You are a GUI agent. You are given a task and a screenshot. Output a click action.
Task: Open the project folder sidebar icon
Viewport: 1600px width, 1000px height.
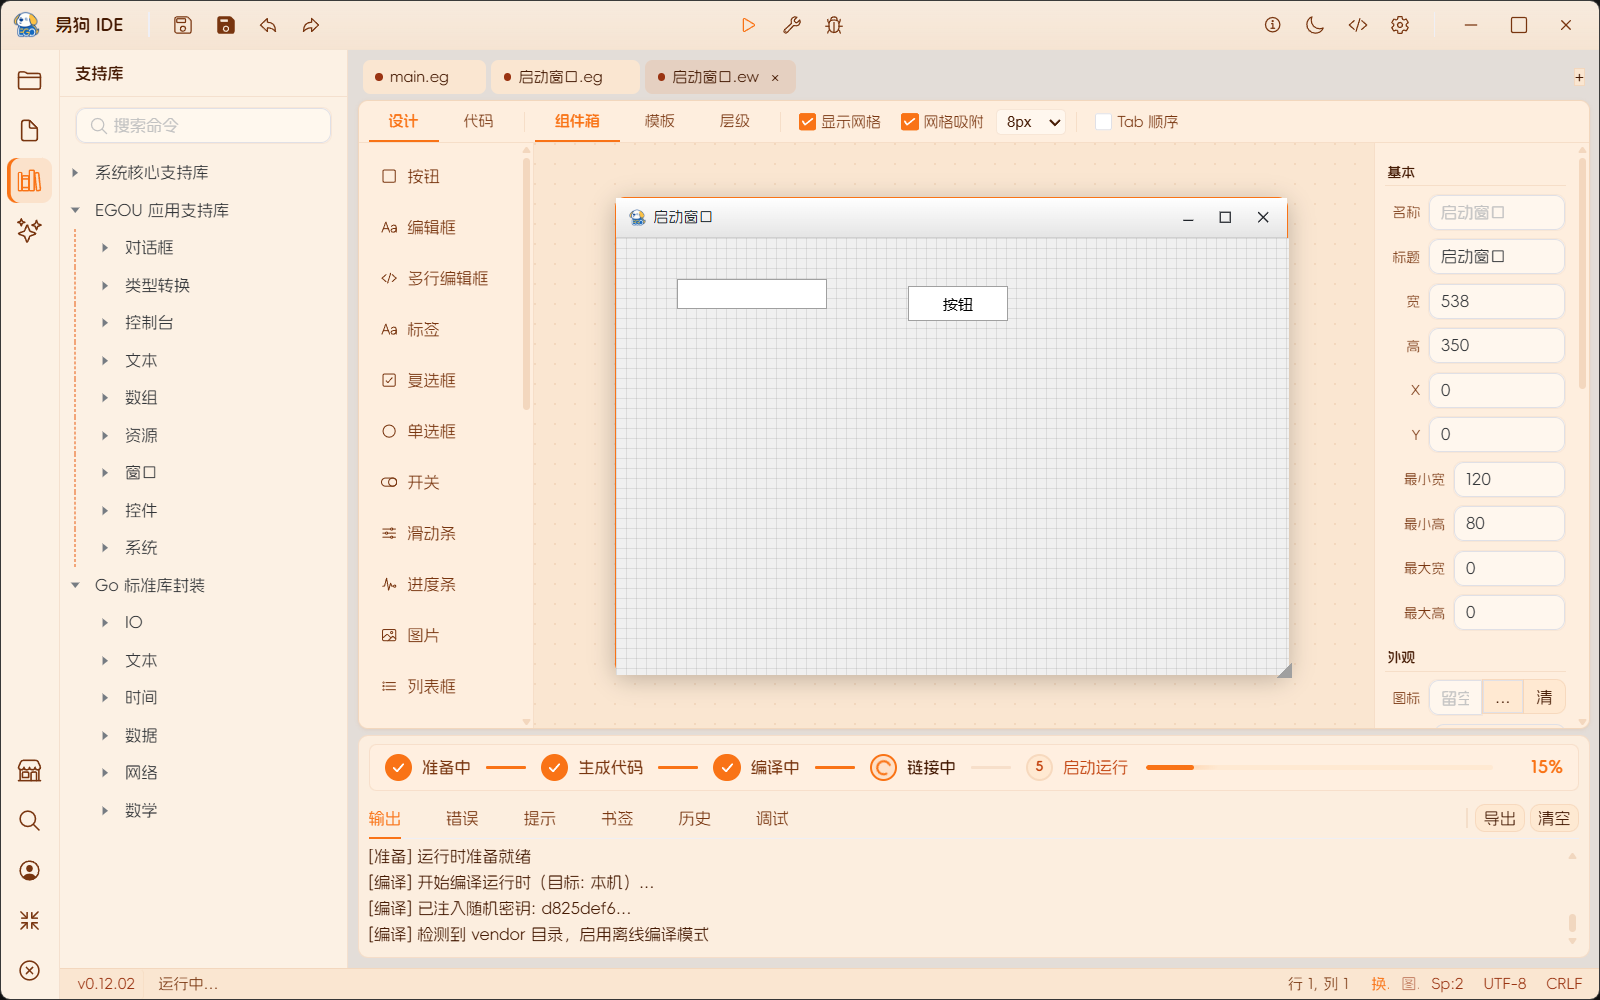click(x=30, y=81)
